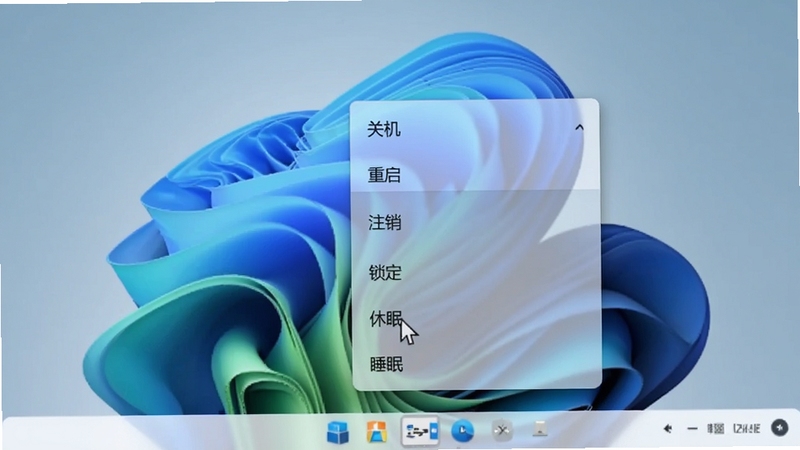Open the orange app icon in taskbar
800x450 pixels.
(x=377, y=432)
